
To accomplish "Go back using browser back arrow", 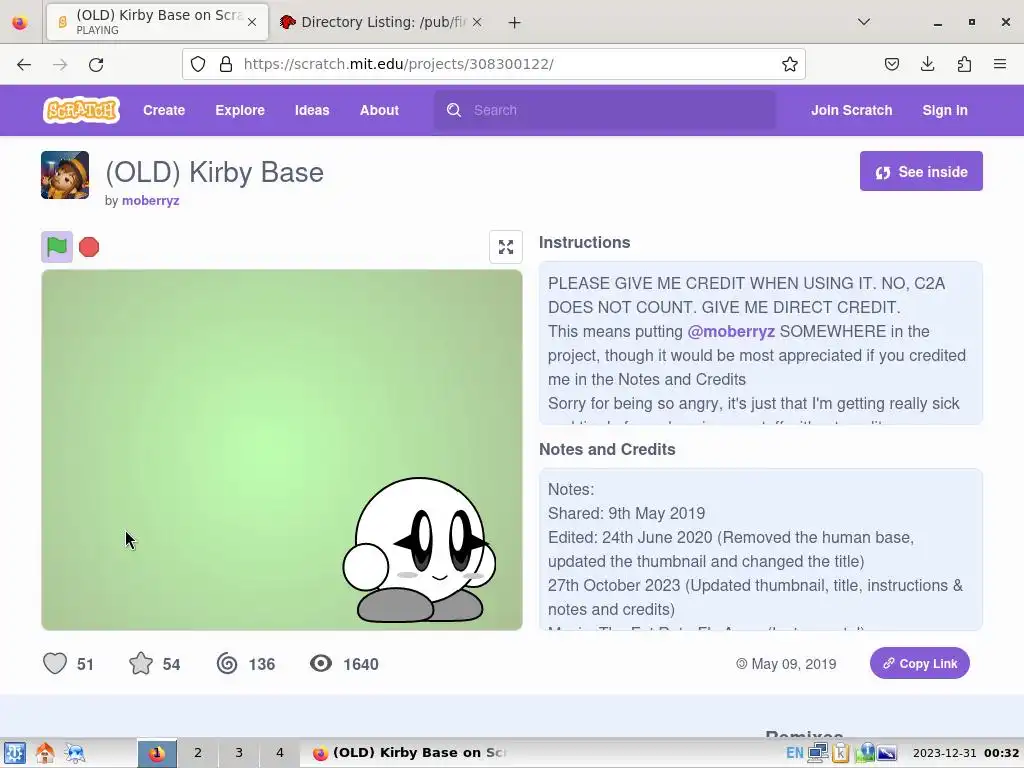I will [24, 64].
